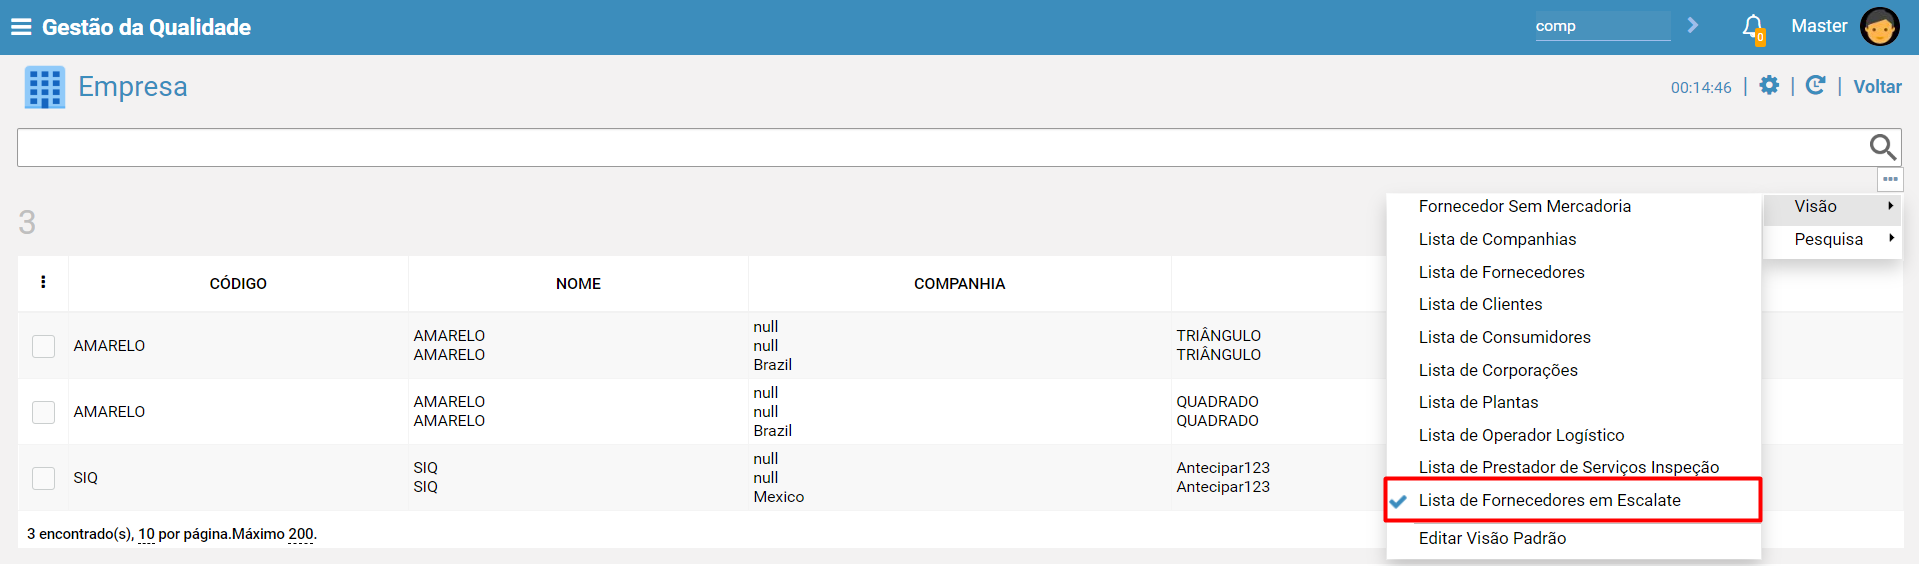
Task: Click the Gestão da Qualidade title
Action: point(146,27)
